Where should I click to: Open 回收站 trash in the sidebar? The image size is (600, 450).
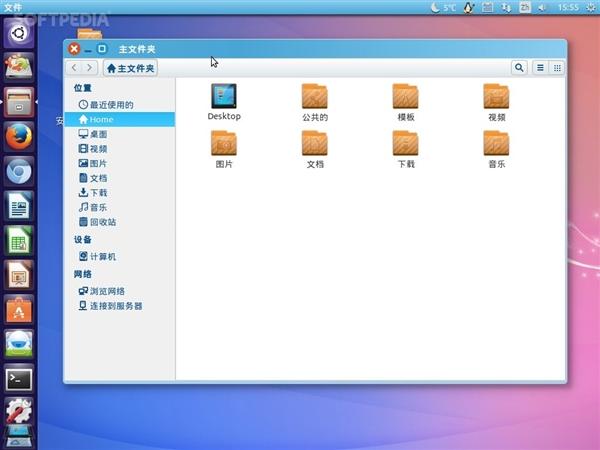[102, 222]
